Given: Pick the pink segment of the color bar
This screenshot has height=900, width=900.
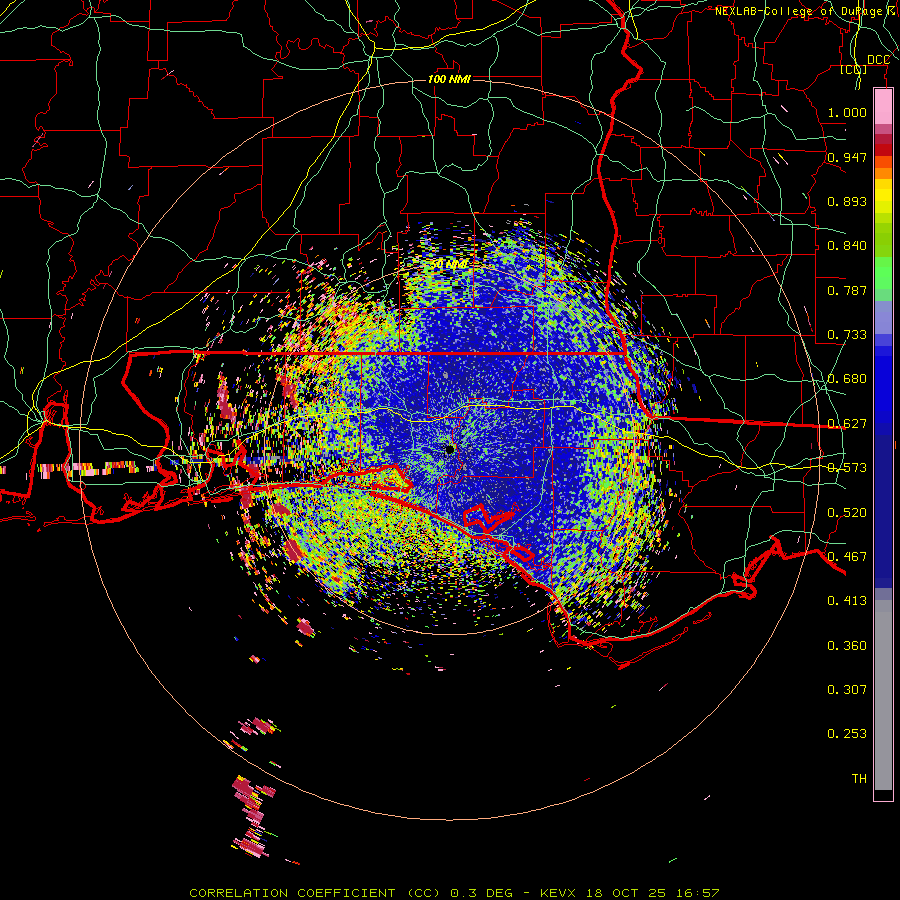Looking at the screenshot, I should [883, 107].
